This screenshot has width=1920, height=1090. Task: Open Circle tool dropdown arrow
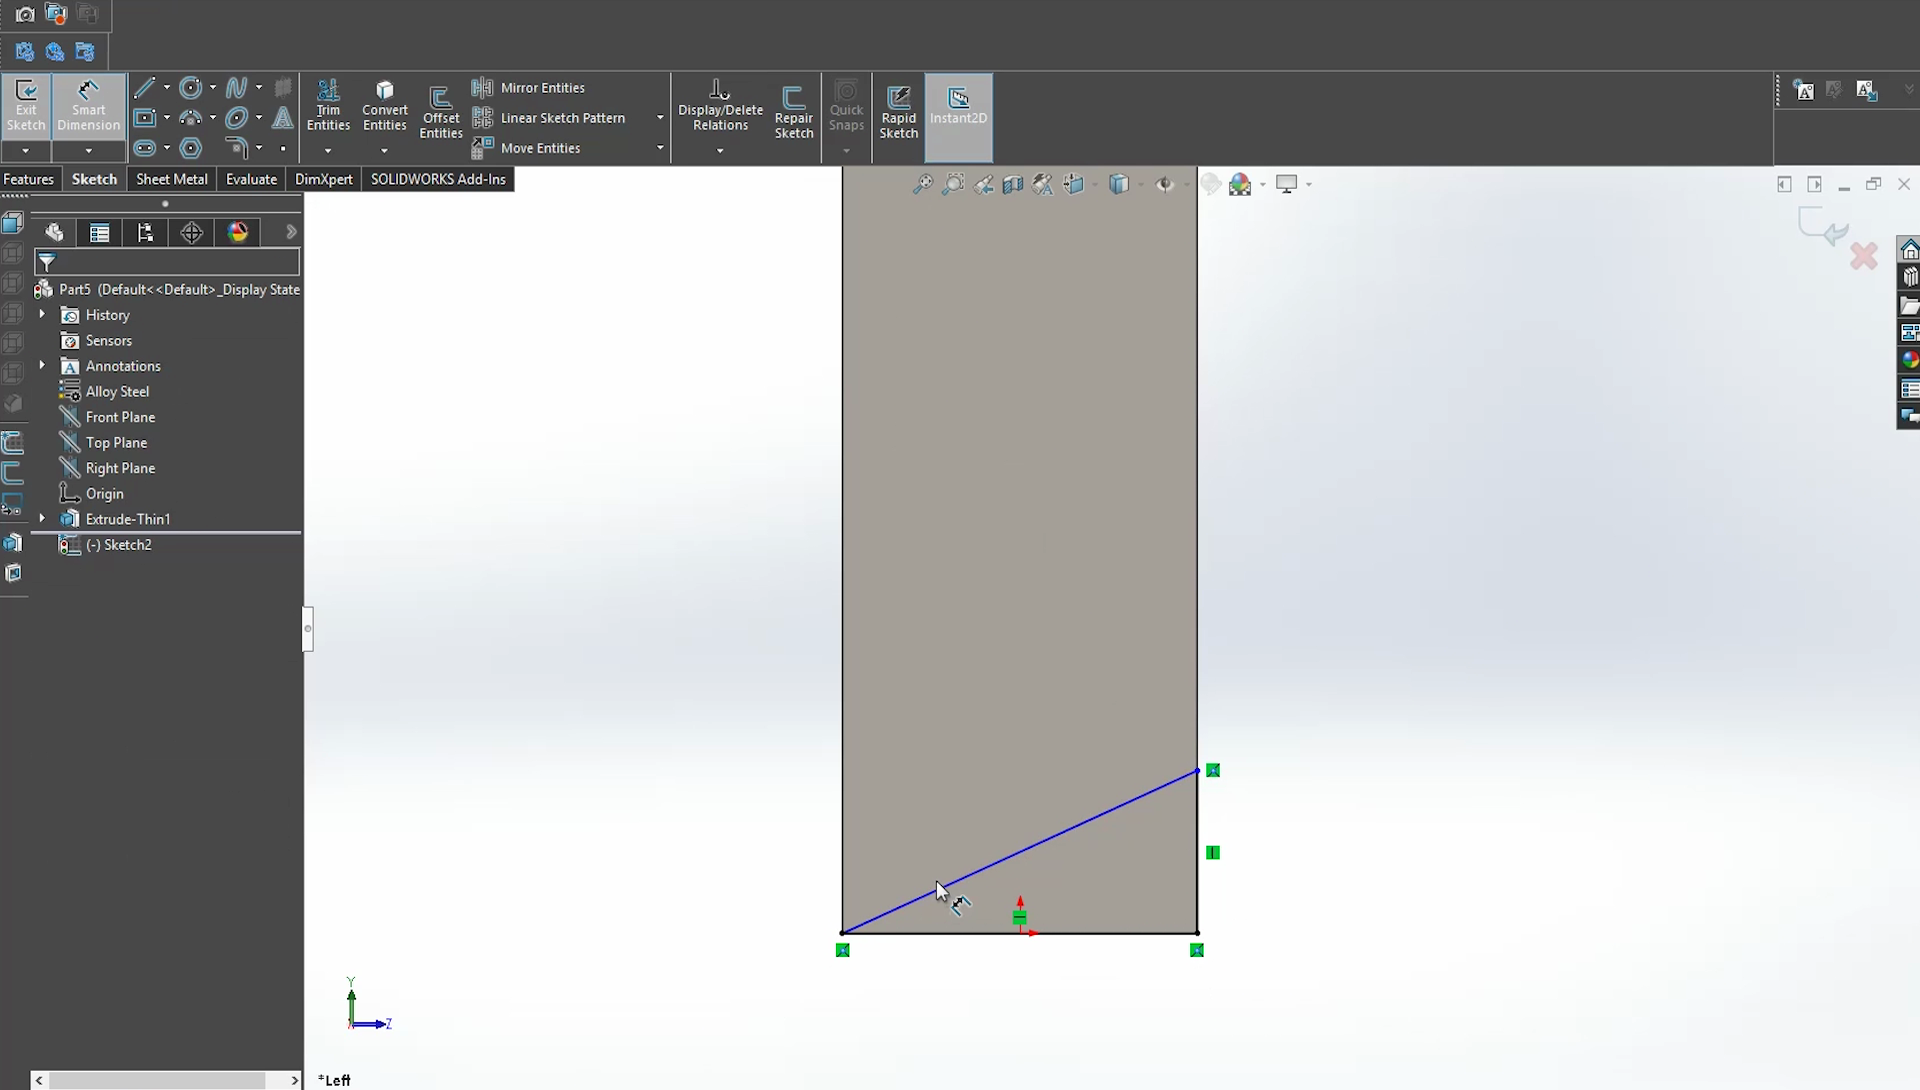(212, 88)
